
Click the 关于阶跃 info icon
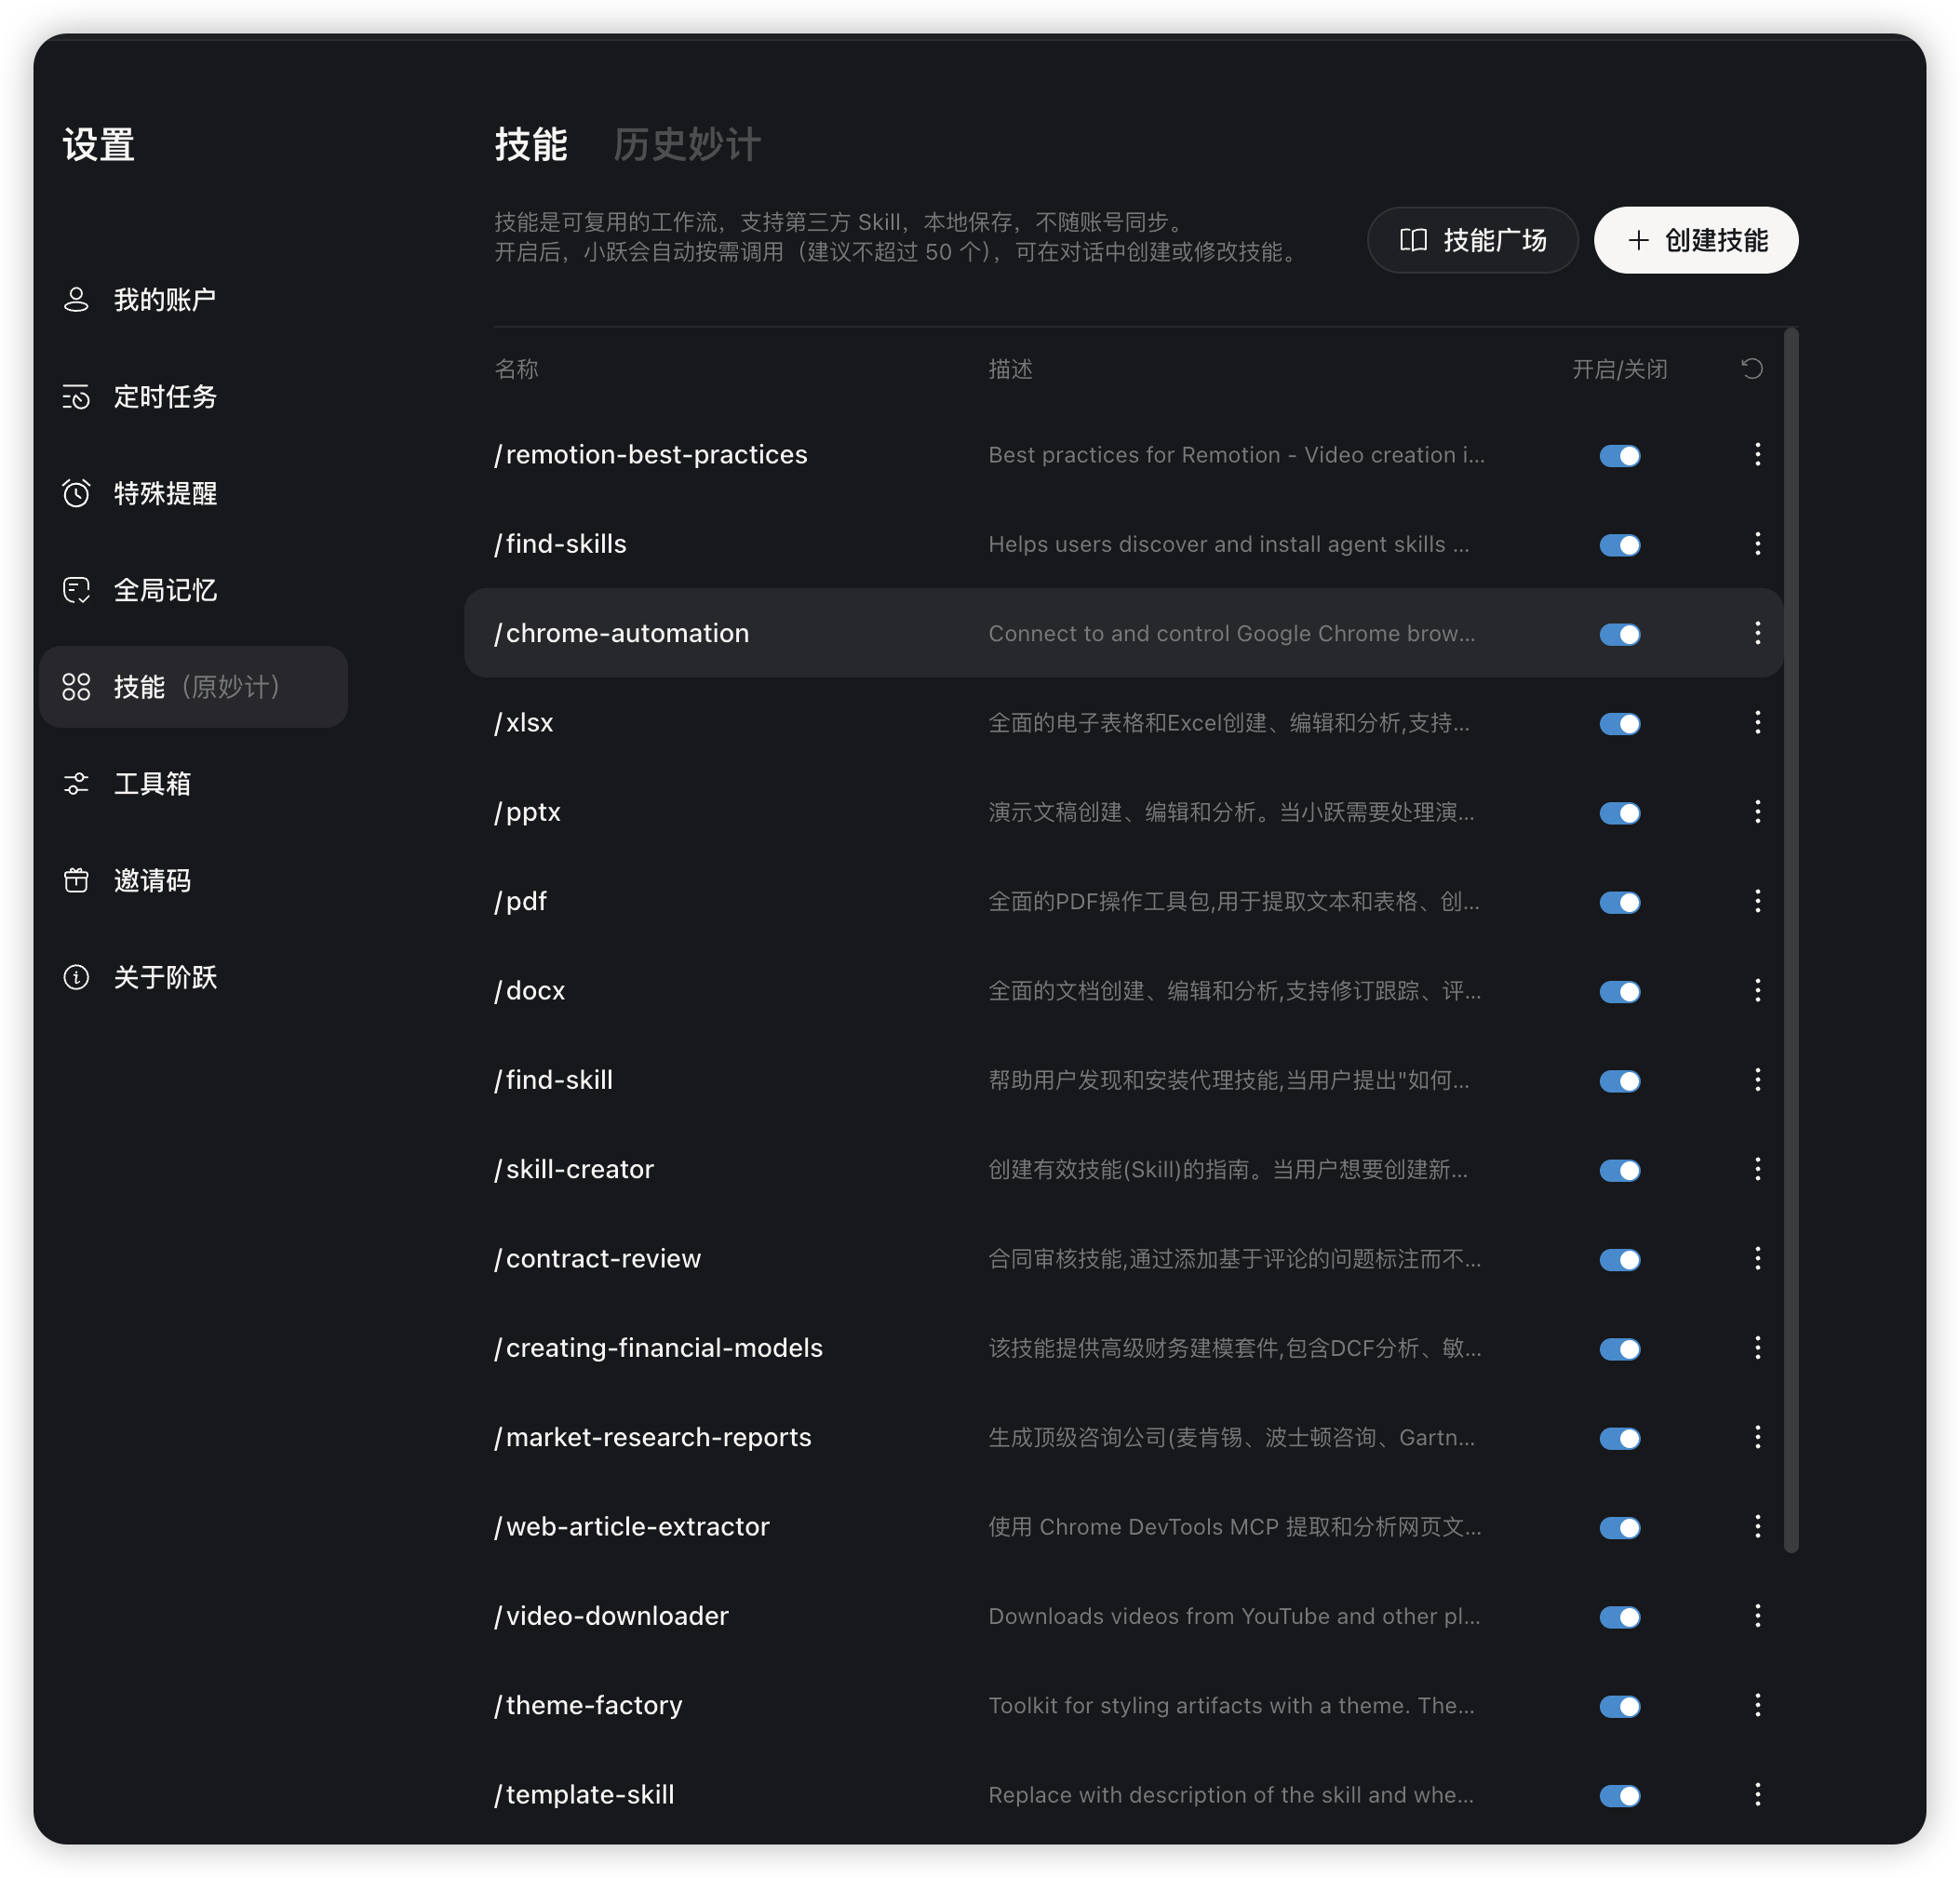pos(76,977)
